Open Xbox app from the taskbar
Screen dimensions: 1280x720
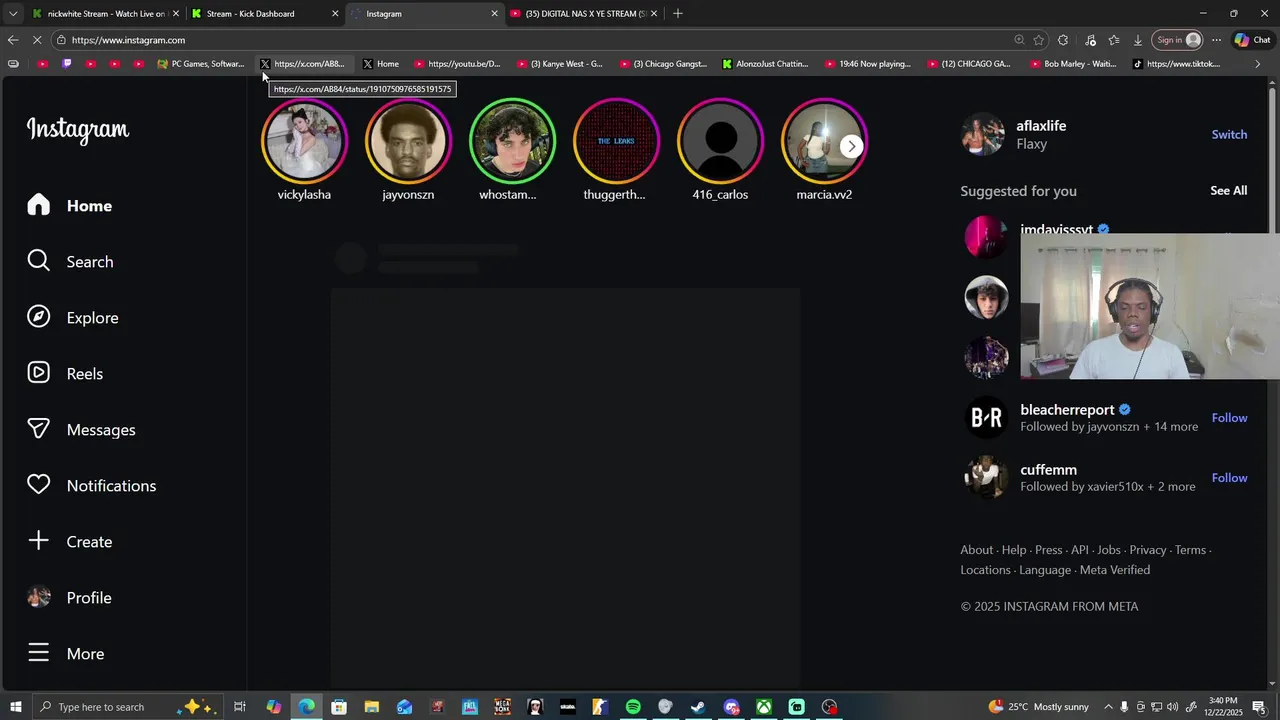[764, 707]
